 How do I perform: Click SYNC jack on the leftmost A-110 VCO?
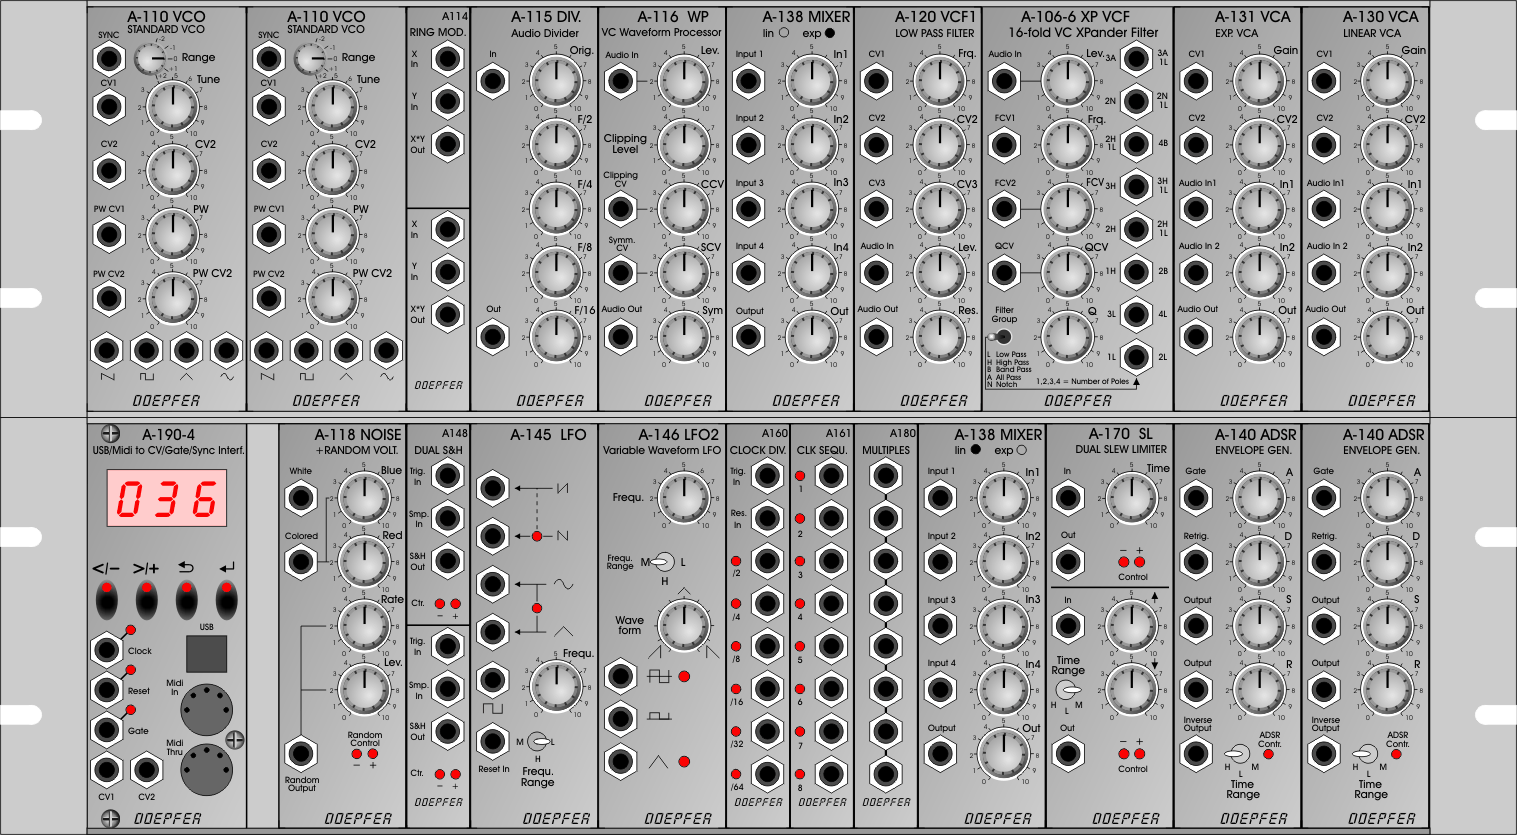[x=108, y=58]
